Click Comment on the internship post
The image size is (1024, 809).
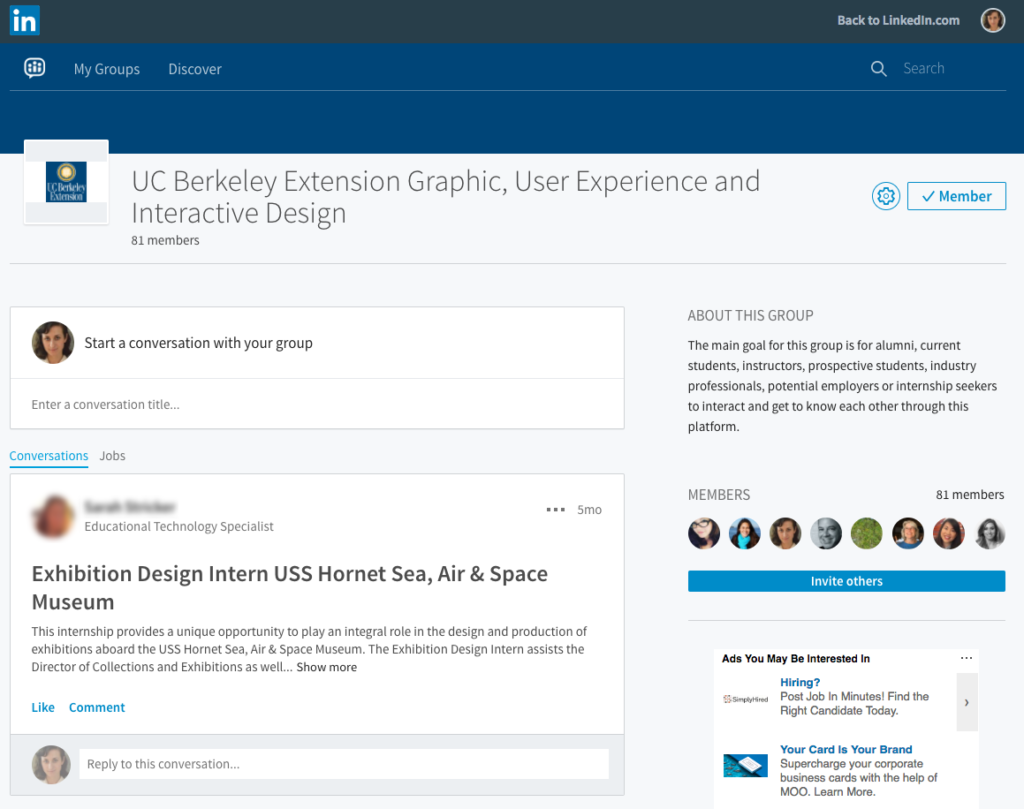tap(97, 707)
